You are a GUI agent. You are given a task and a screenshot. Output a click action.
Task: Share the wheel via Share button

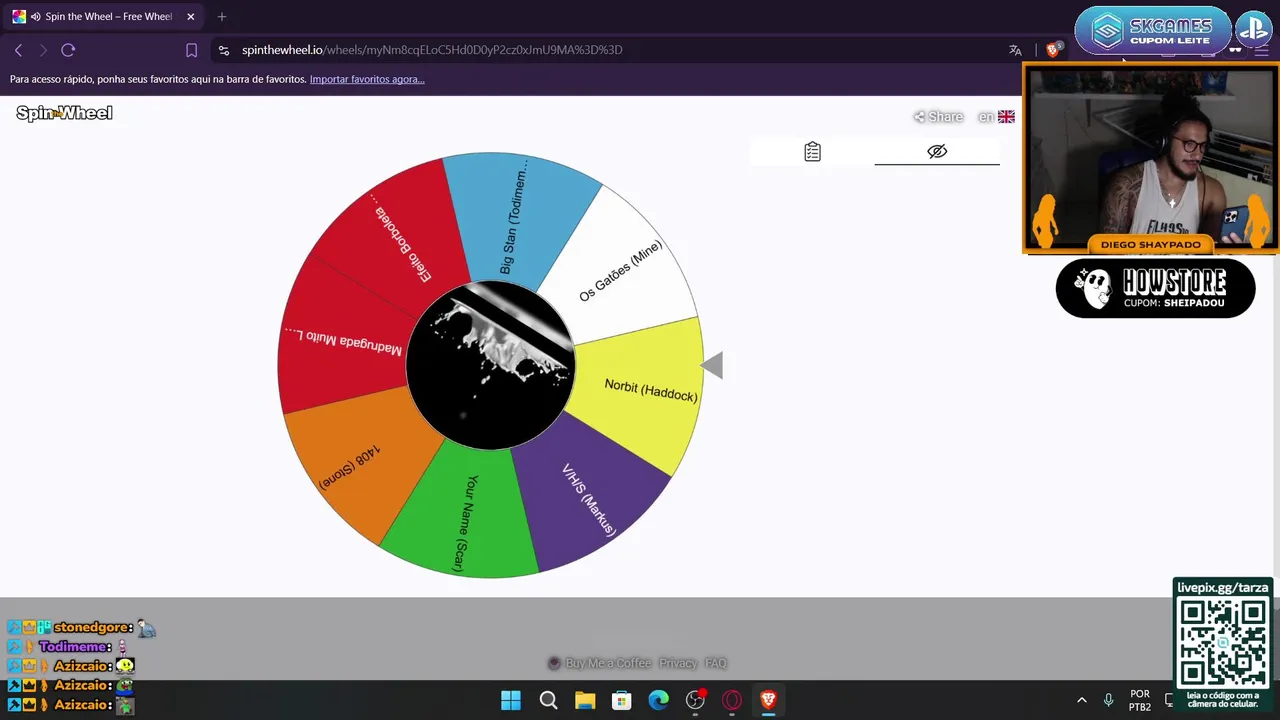coord(938,117)
